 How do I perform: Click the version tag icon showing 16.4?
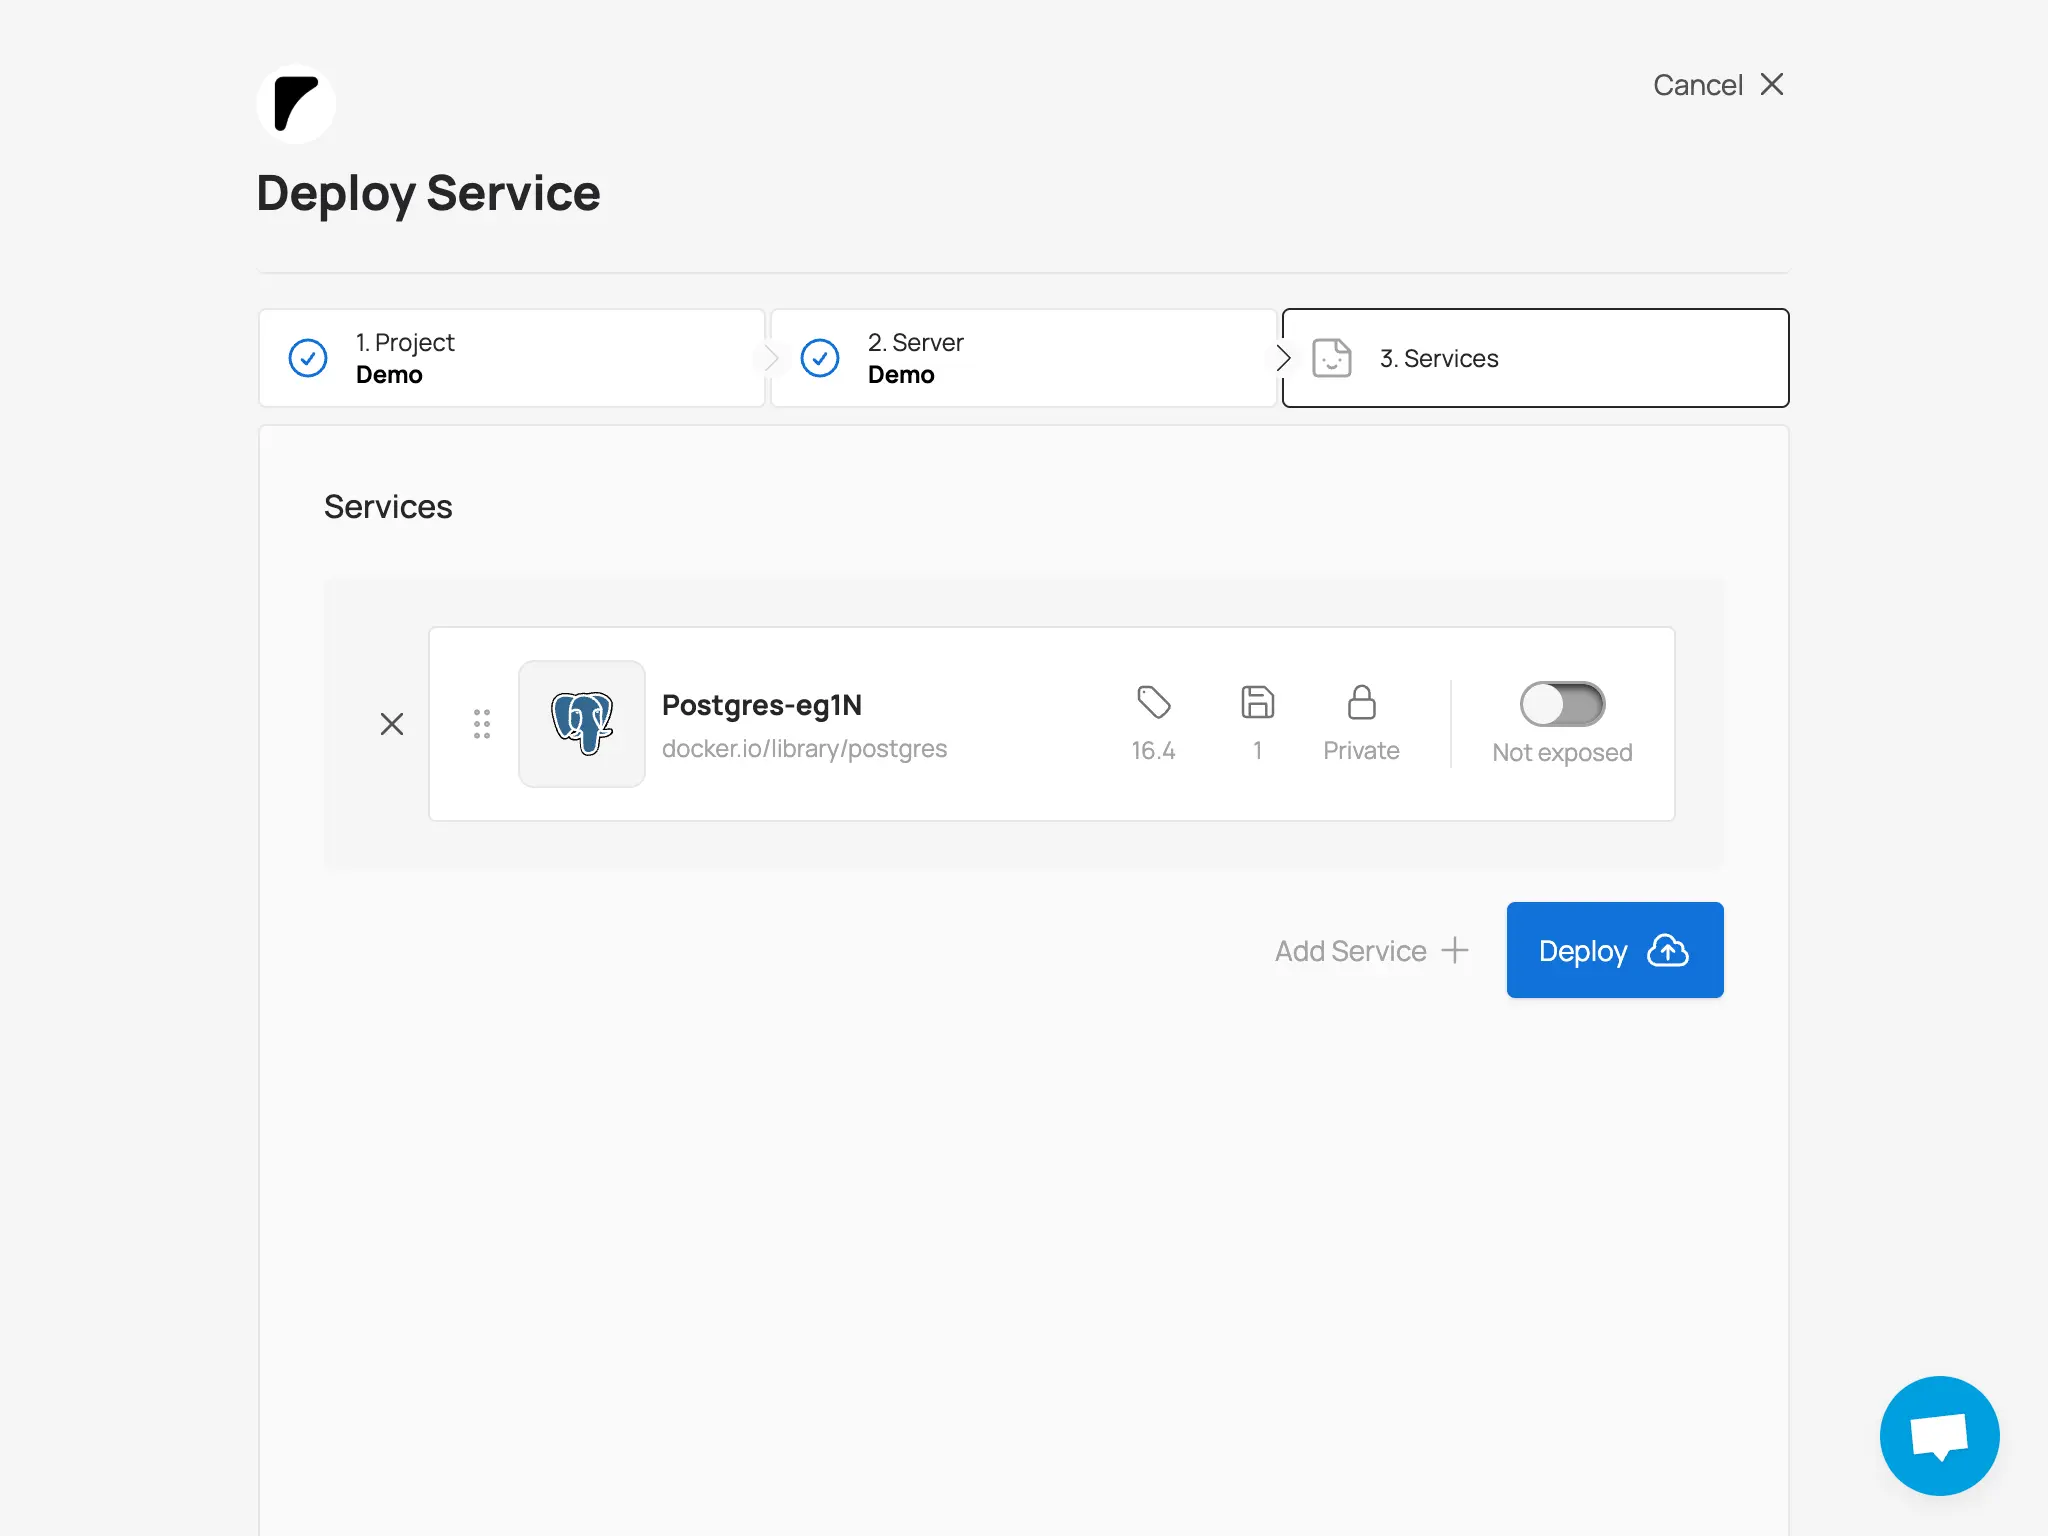(x=1154, y=704)
